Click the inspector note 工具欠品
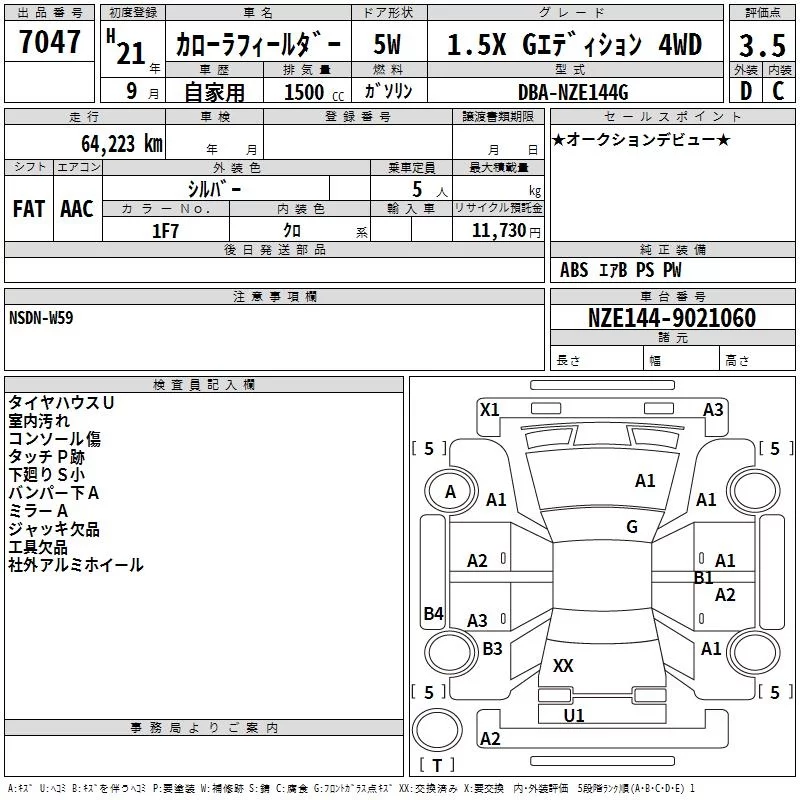800x800 pixels. click(38, 547)
